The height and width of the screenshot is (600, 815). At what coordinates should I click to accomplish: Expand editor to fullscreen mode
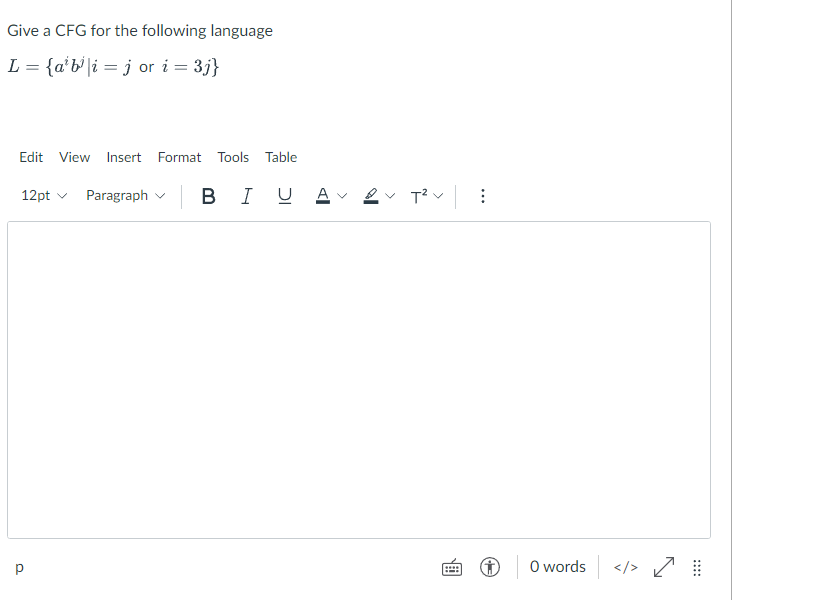[x=662, y=567]
